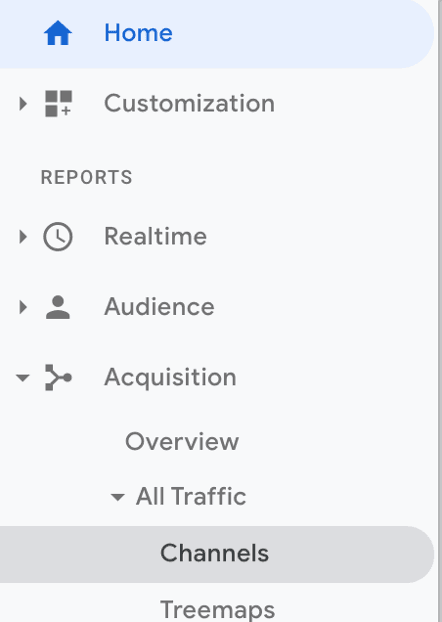Click the All Traffic label
This screenshot has width=442, height=622.
(191, 496)
